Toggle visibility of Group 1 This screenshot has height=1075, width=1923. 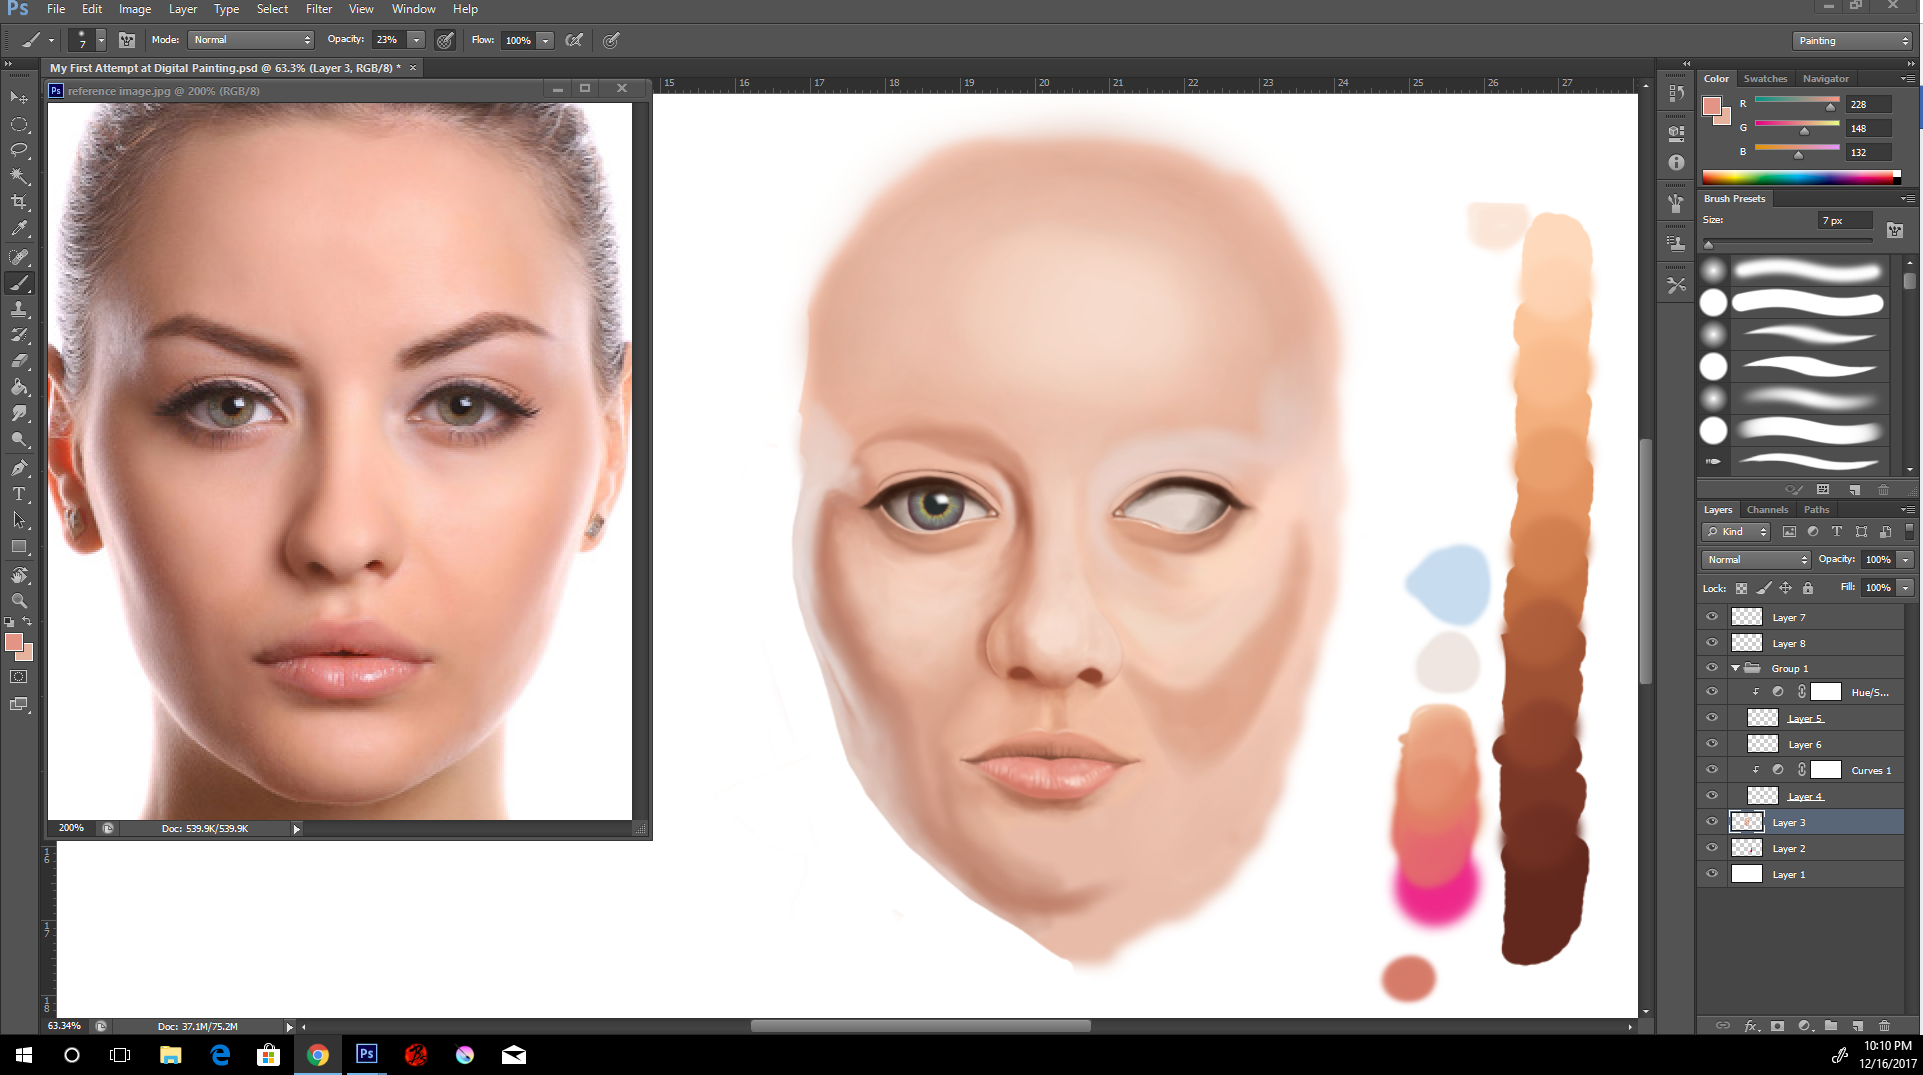(x=1712, y=668)
